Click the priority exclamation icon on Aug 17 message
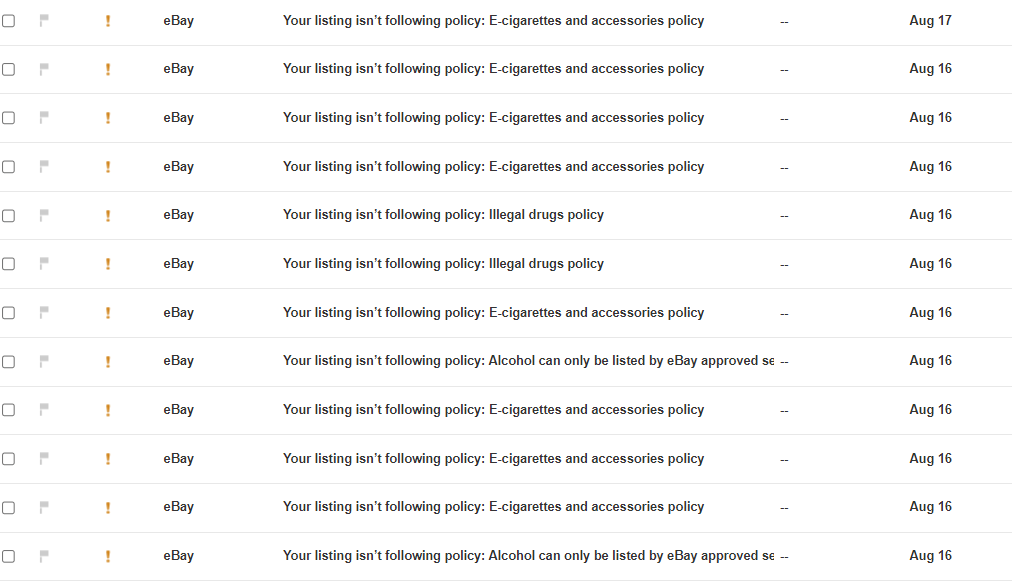 108,21
